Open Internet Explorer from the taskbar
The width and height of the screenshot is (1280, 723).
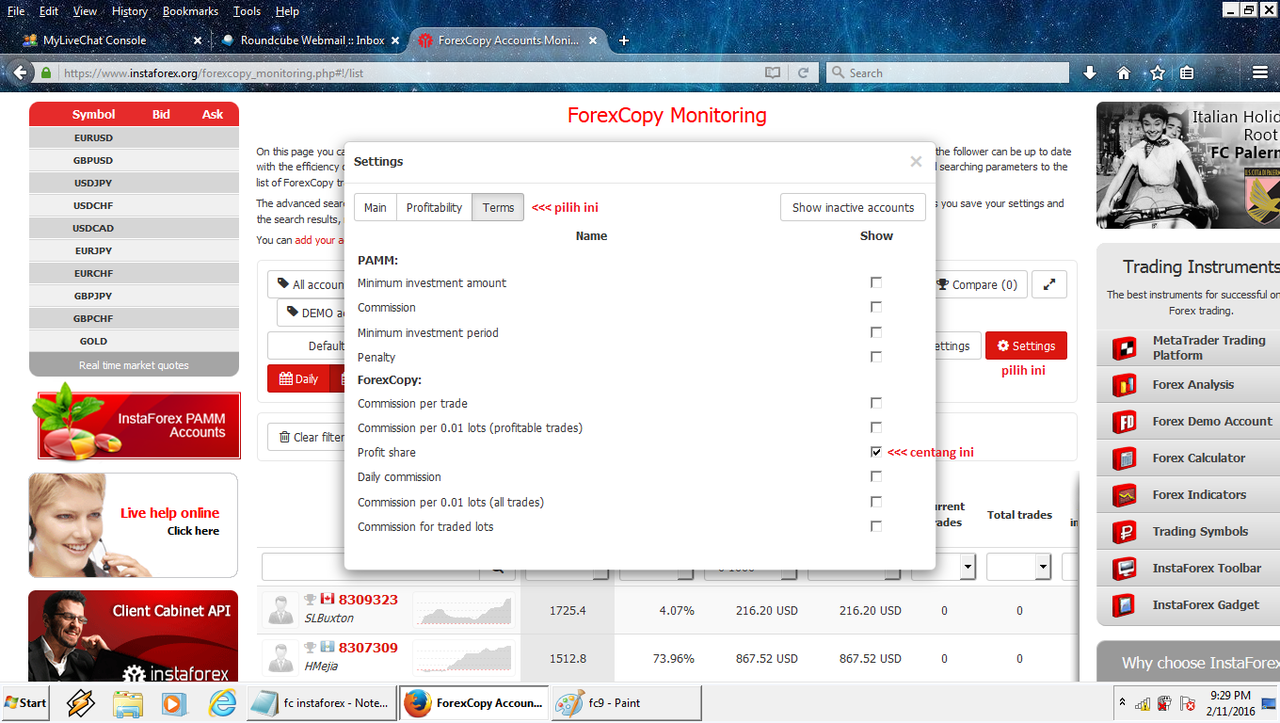(x=221, y=703)
